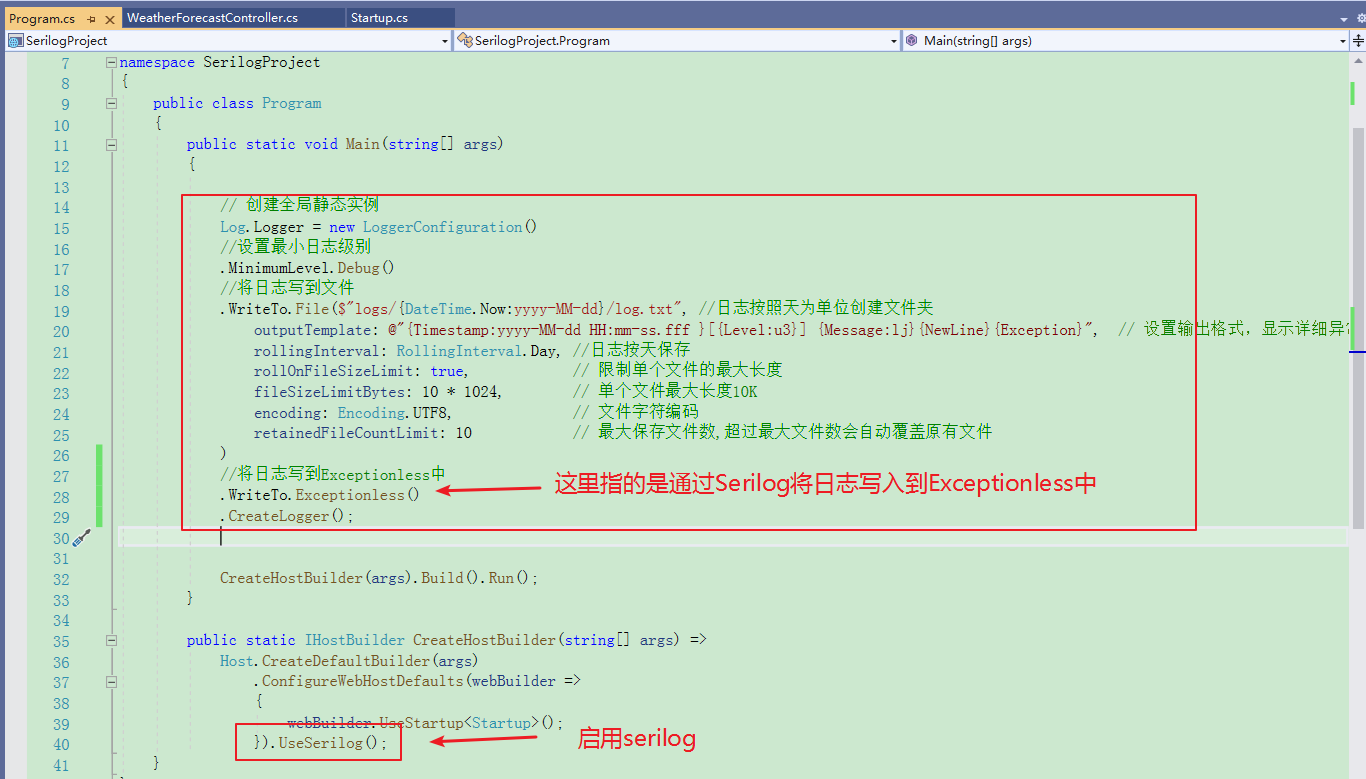Image resolution: width=1366 pixels, height=779 pixels.
Task: Pin the Program.cs tab
Action: tap(91, 19)
